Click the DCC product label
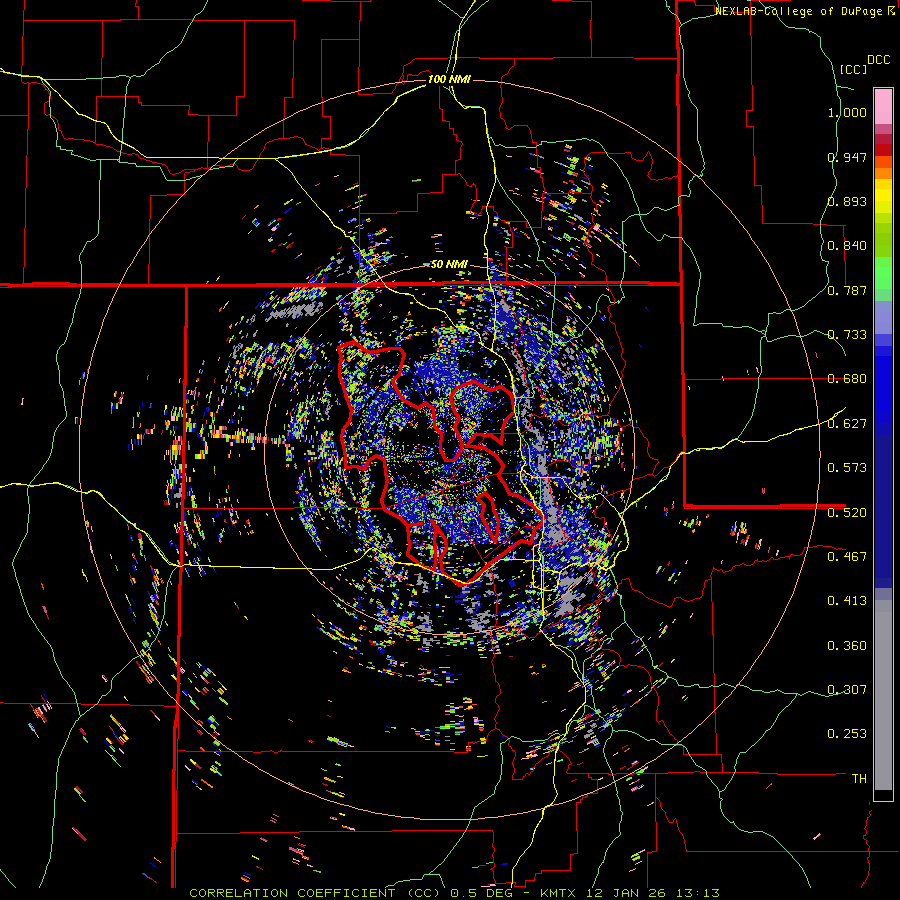This screenshot has width=900, height=900. (x=878, y=60)
